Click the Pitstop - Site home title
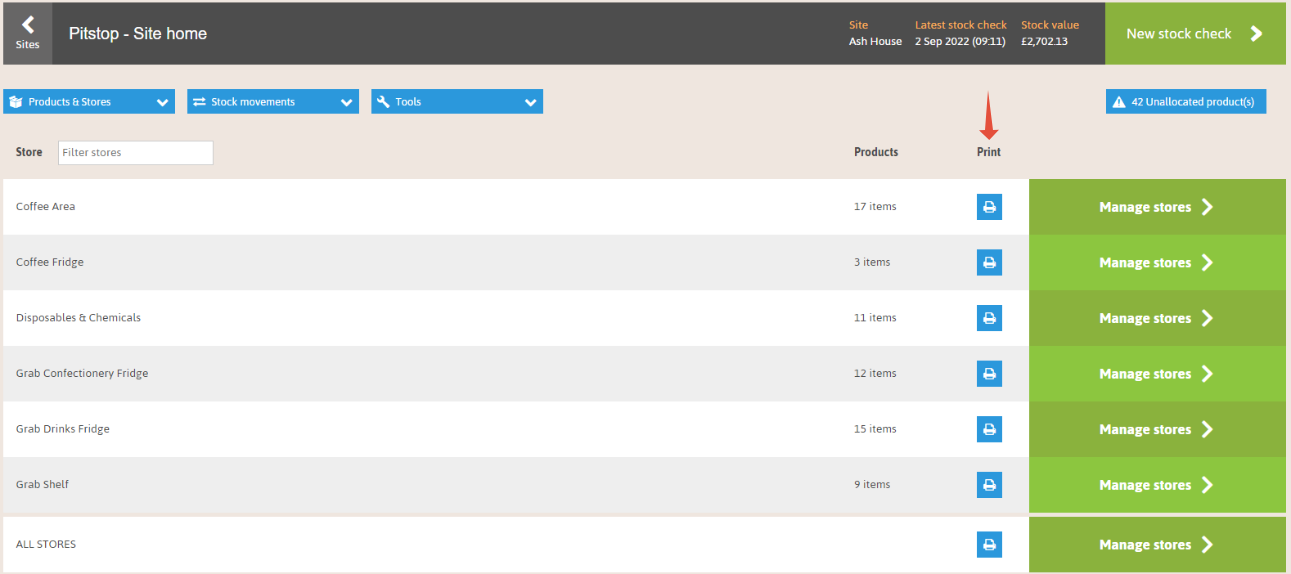 pos(138,33)
